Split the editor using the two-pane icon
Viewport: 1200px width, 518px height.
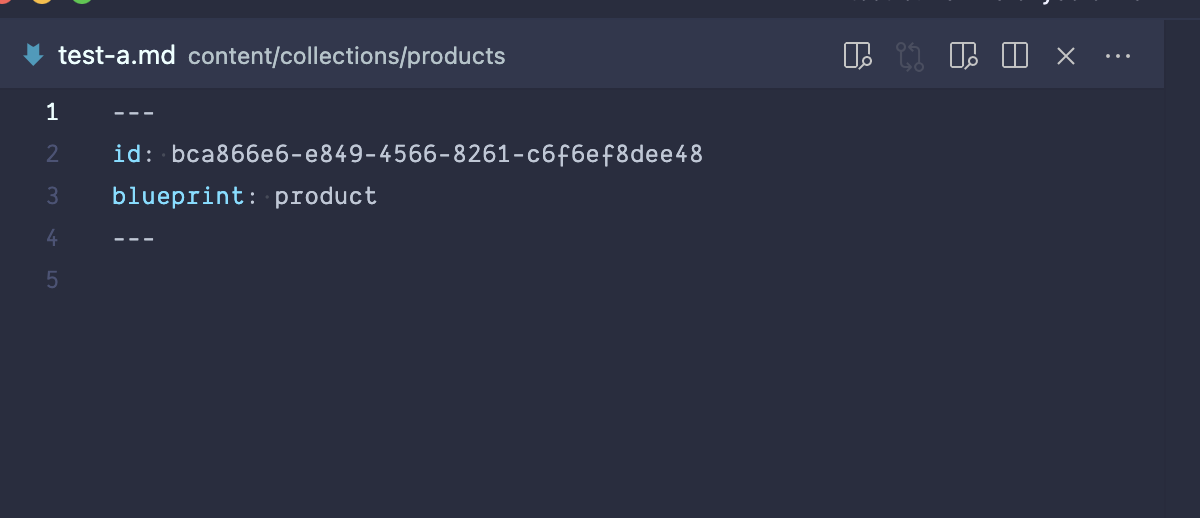point(1015,56)
